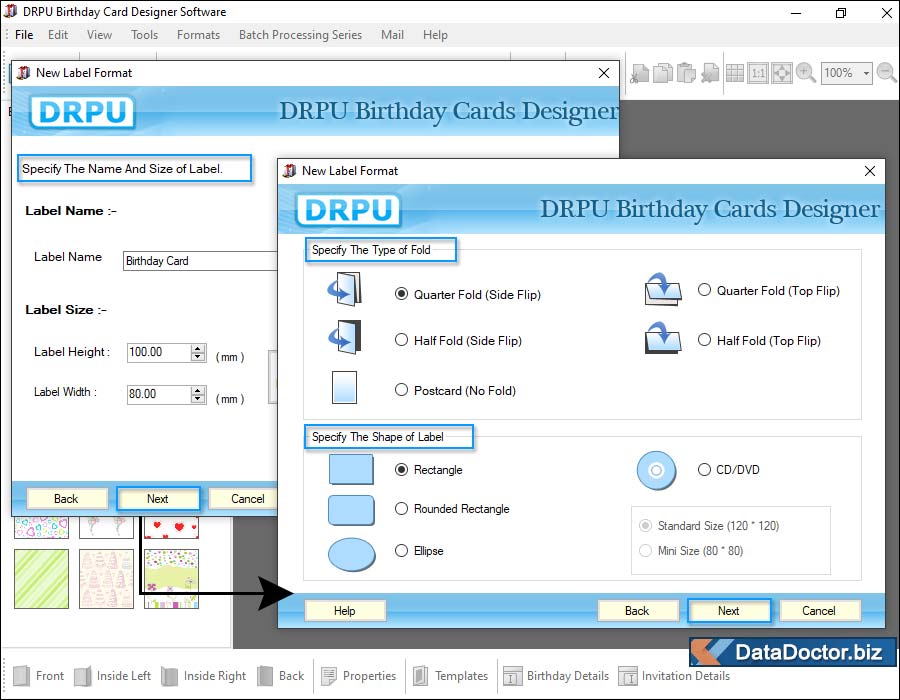The width and height of the screenshot is (900, 700).
Task: Click Cancel in the label size dialog
Action: [243, 499]
